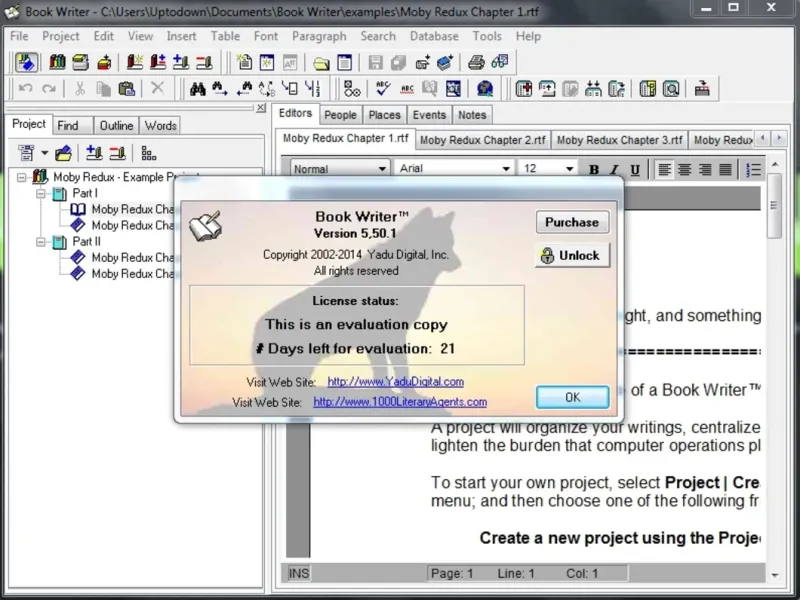Open the Database menu
The image size is (800, 600).
(434, 36)
